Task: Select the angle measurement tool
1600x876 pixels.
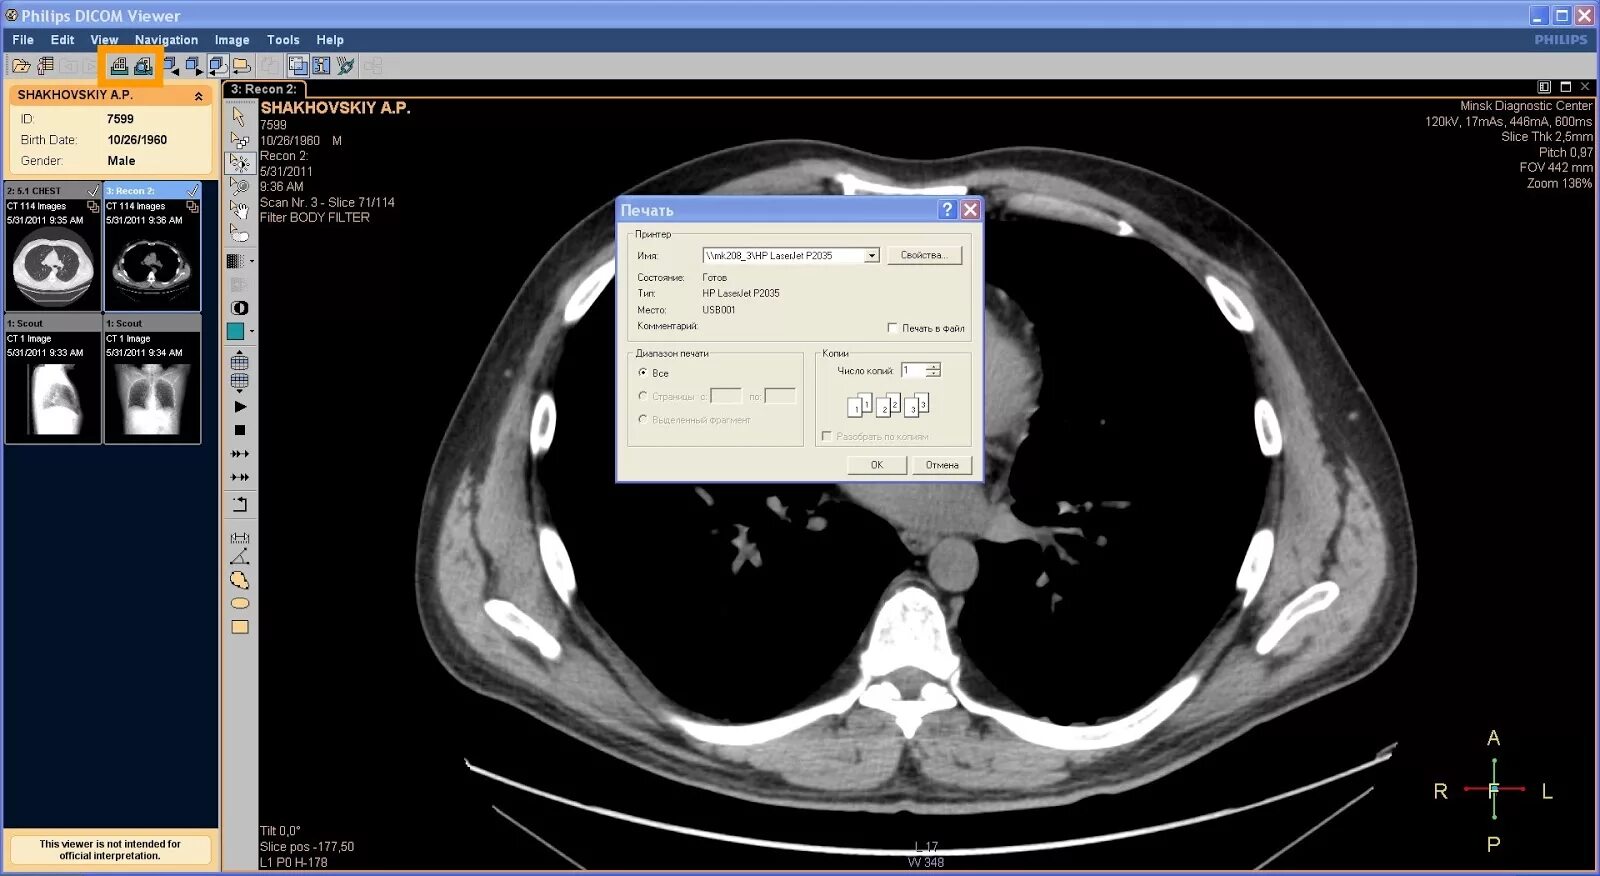Action: point(240,557)
